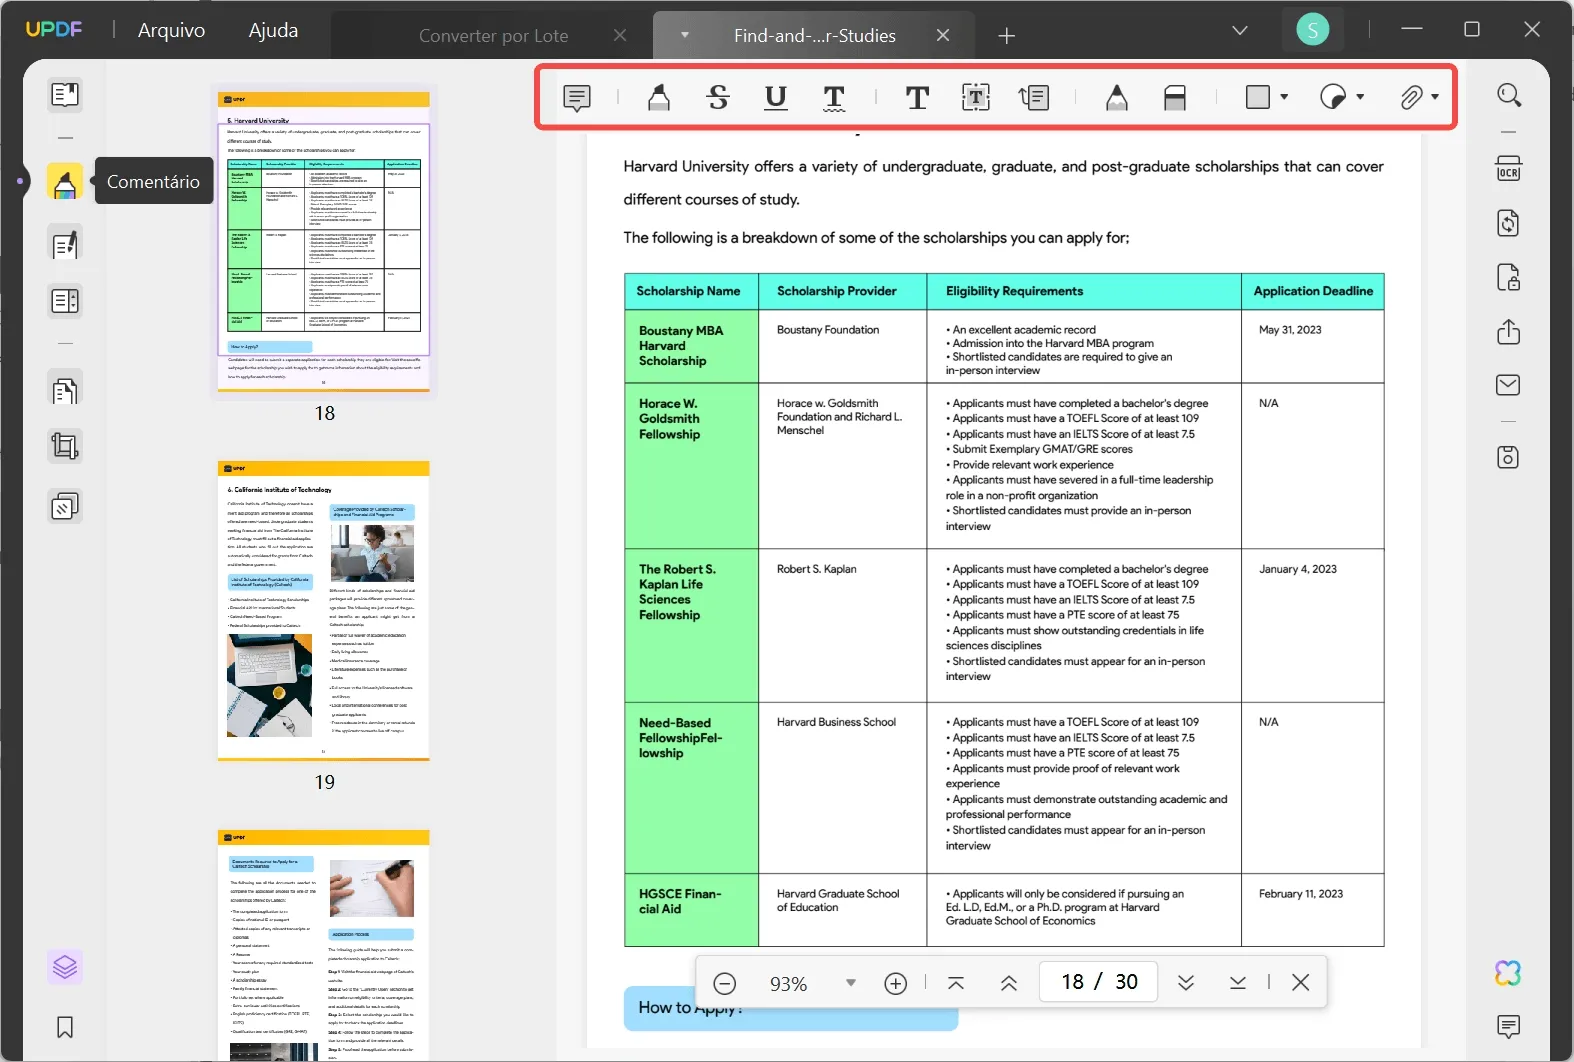The image size is (1574, 1062).
Task: Close the Converter por Lote tab
Action: coord(620,35)
